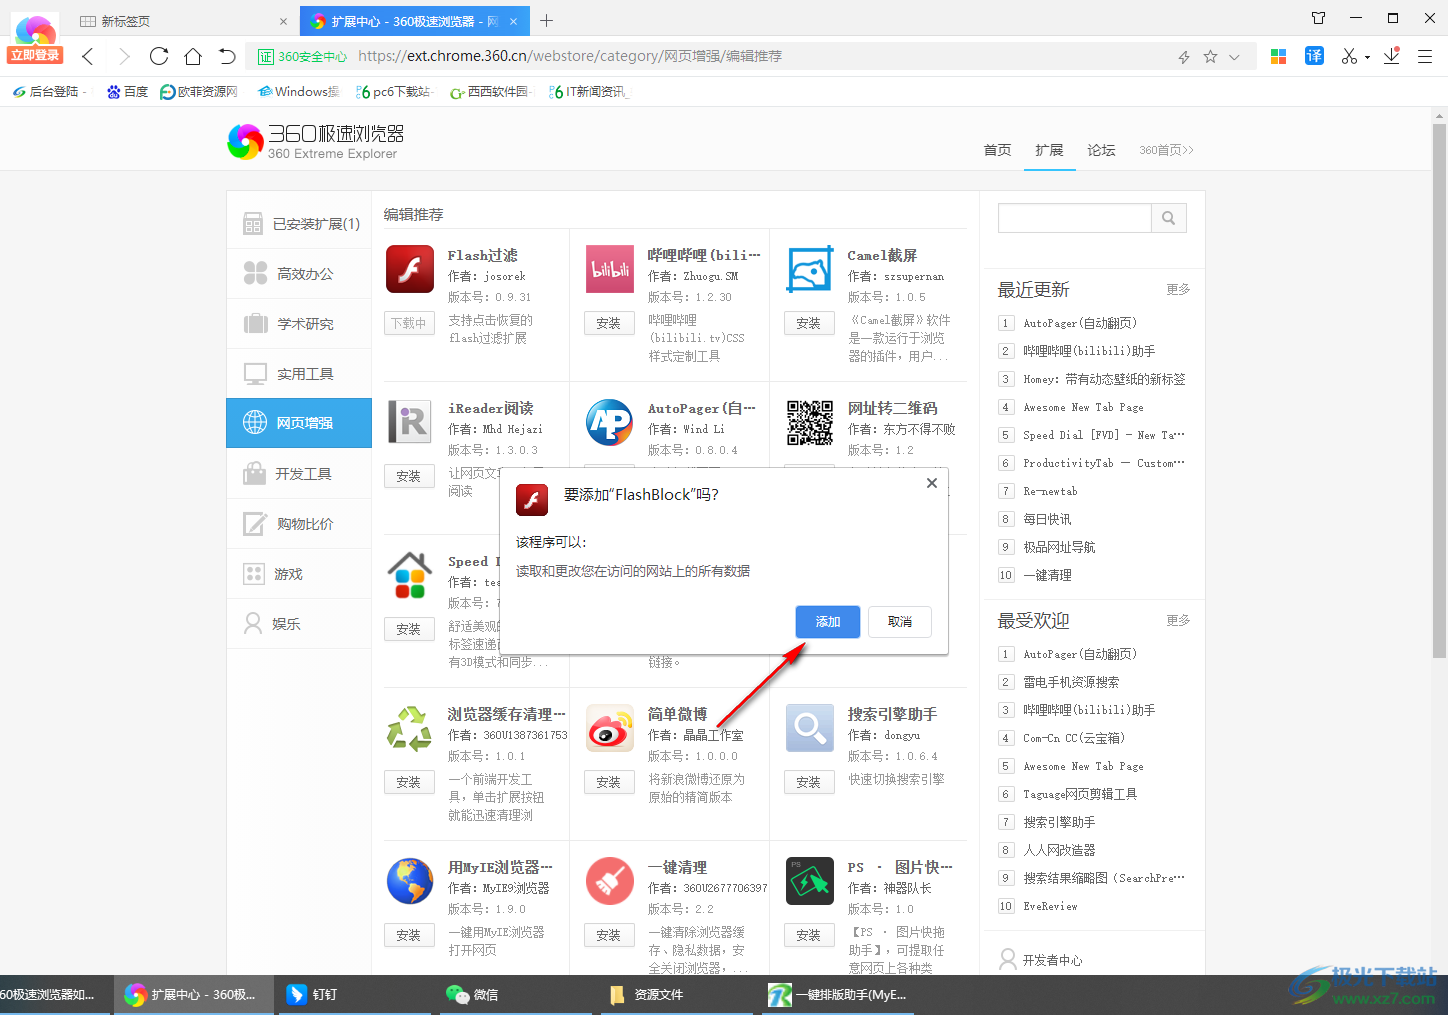Click the 一键清理 broom icon
The image size is (1448, 1015).
610,882
